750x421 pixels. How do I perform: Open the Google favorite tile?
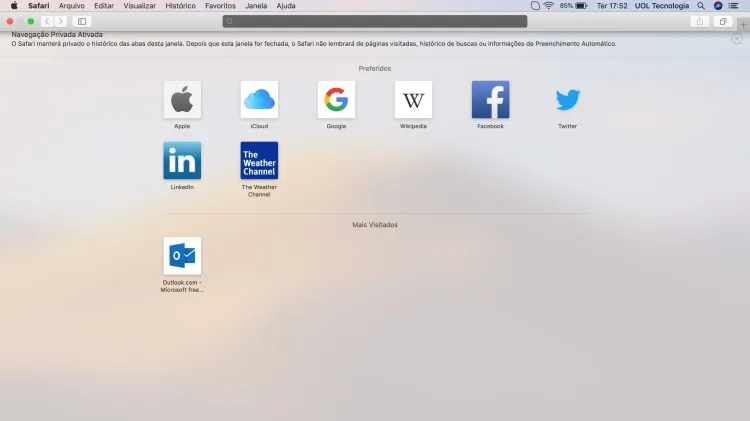[x=336, y=100]
